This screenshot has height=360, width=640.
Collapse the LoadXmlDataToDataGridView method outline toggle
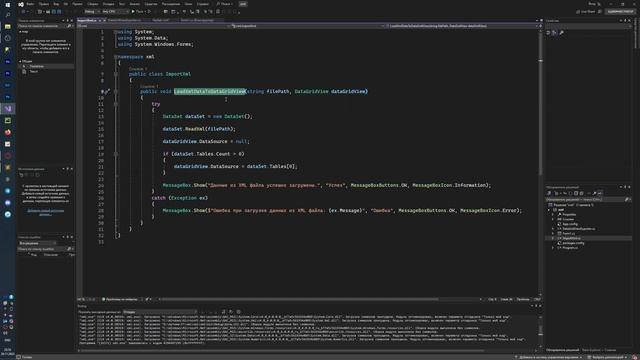(116, 92)
